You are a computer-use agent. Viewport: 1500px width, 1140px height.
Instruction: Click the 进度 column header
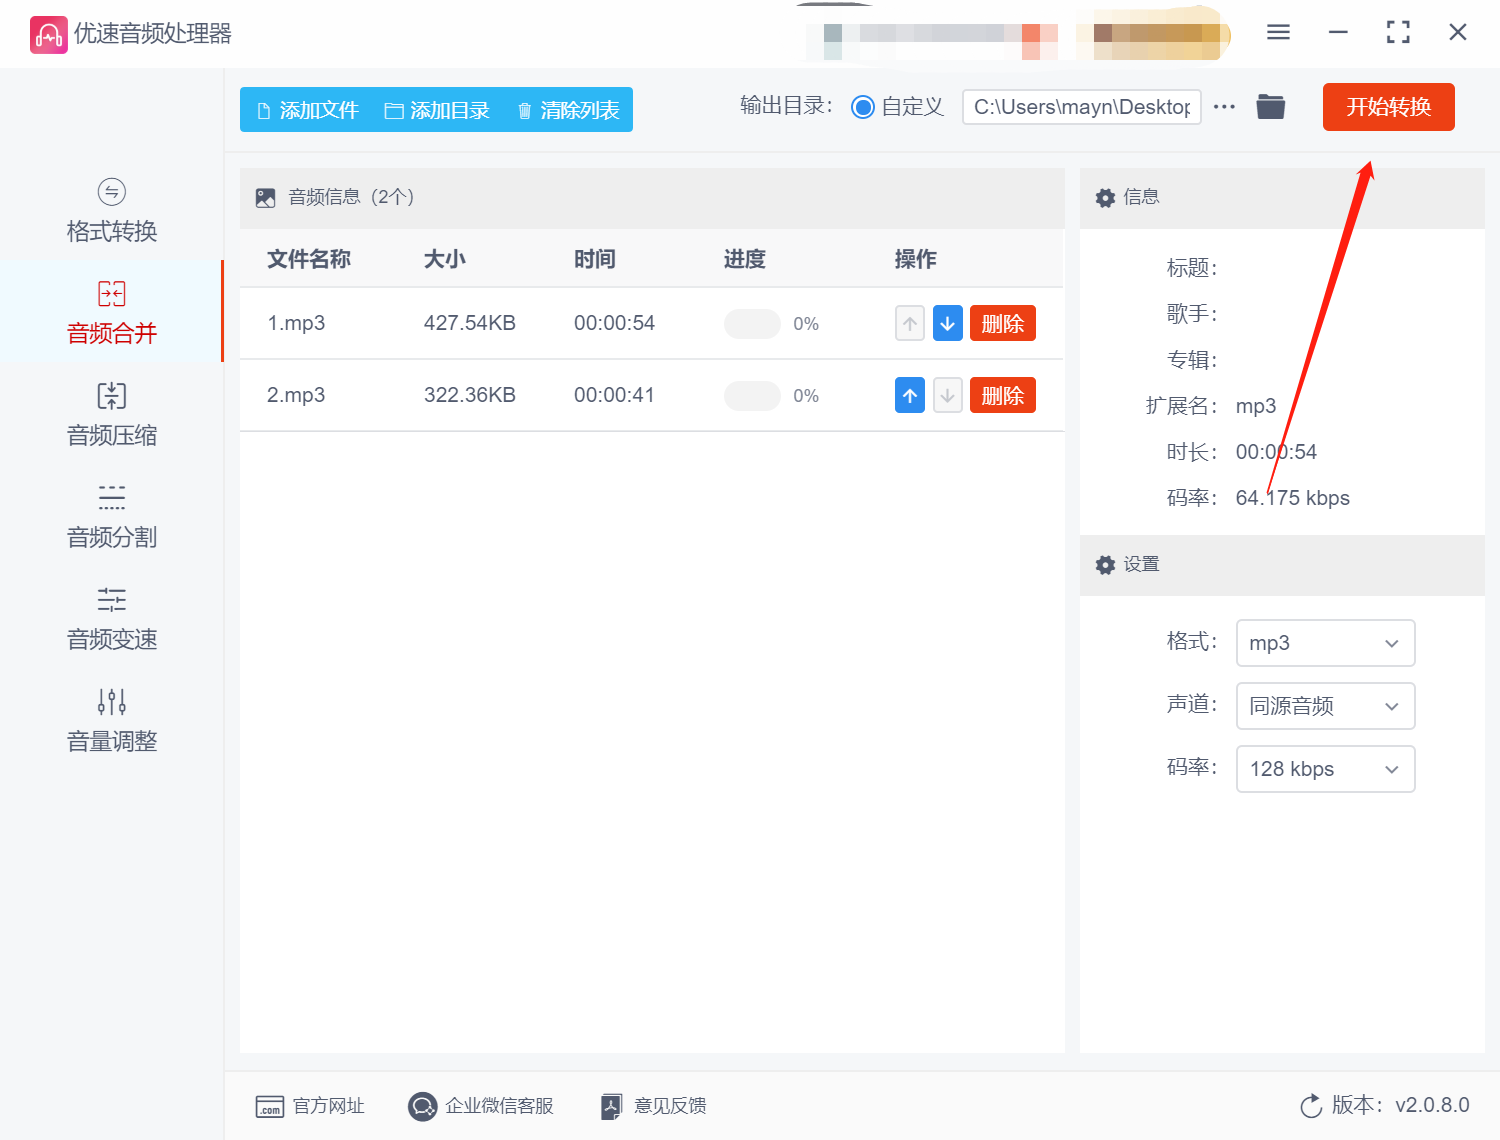(x=744, y=259)
